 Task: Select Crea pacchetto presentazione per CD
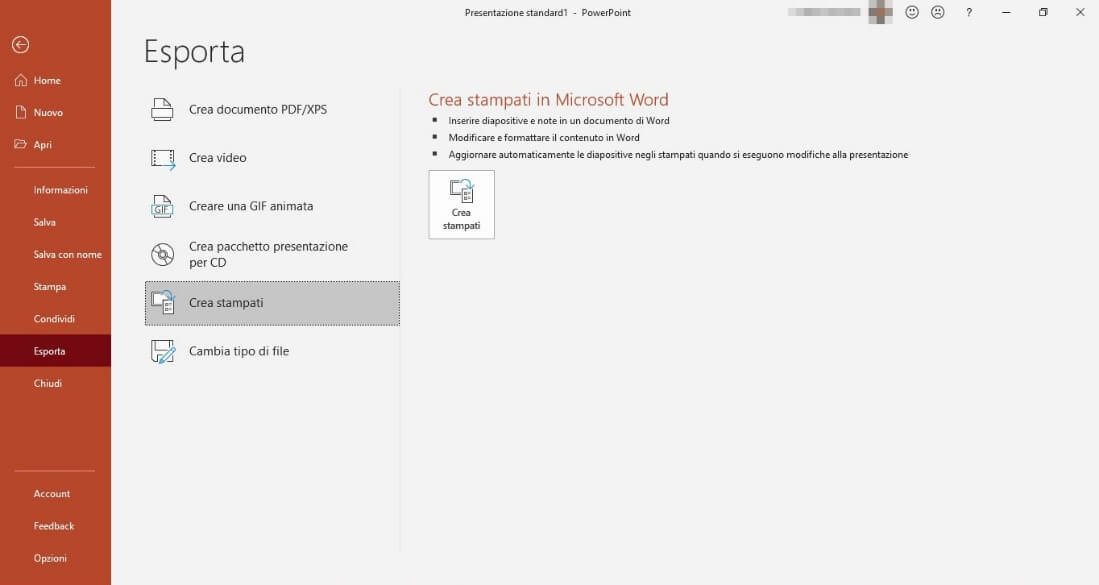click(272, 254)
